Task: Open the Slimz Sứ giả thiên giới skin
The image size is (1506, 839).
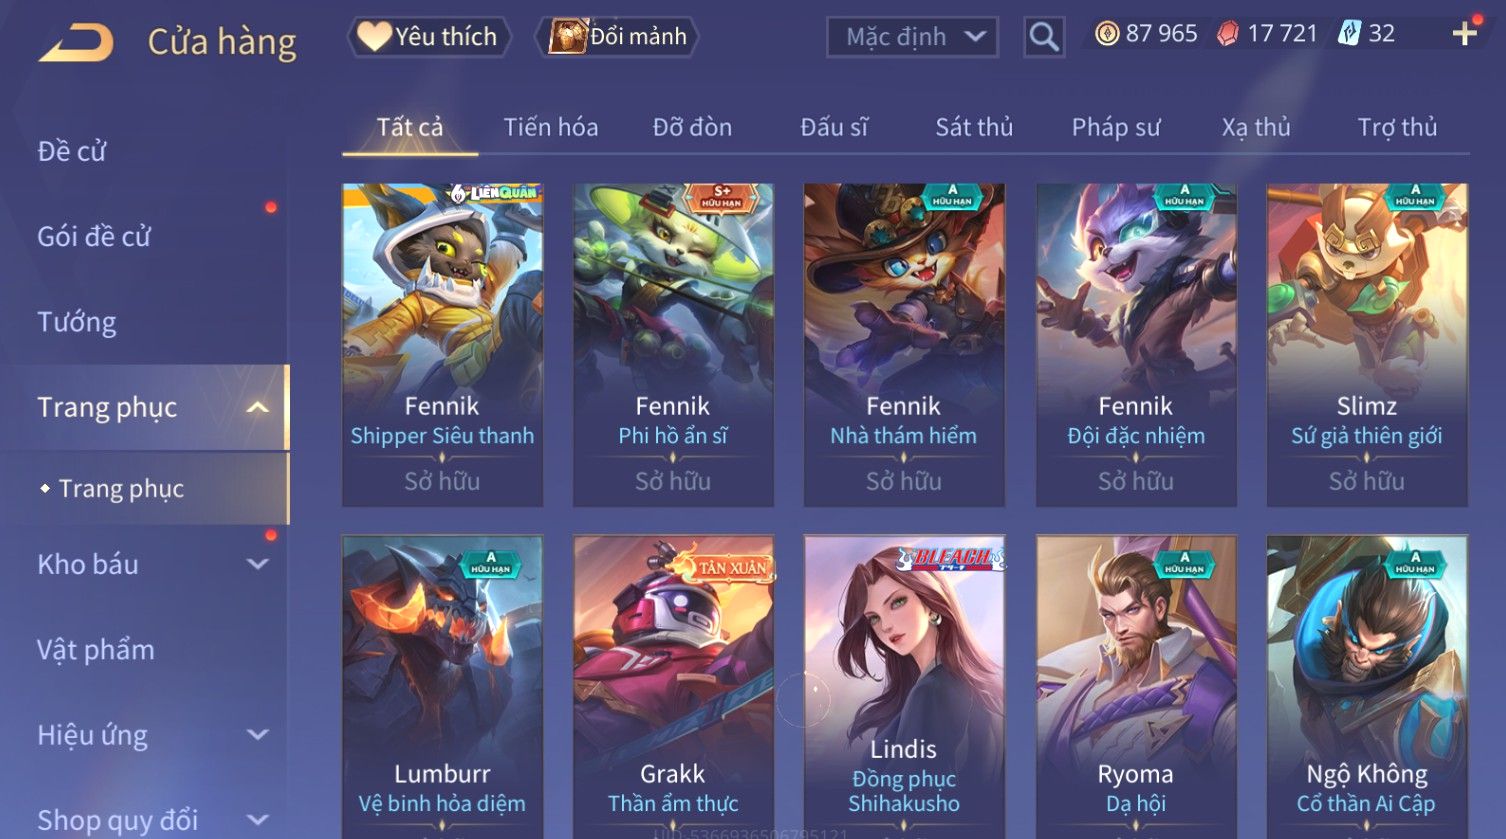Action: [1367, 344]
